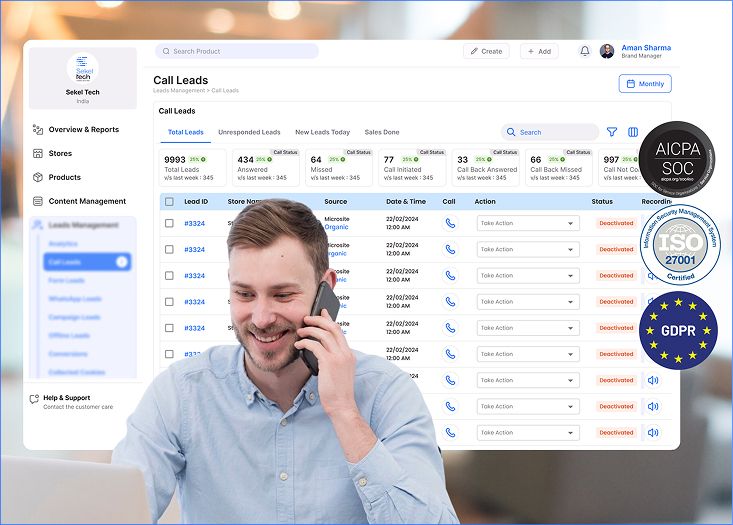Play recording speaker icon in bottom row
The height and width of the screenshot is (525, 733).
point(653,432)
